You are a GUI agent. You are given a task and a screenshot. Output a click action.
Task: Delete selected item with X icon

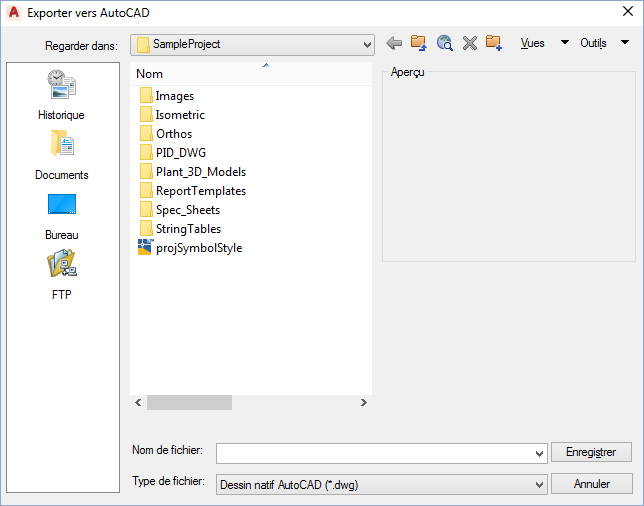coord(469,43)
